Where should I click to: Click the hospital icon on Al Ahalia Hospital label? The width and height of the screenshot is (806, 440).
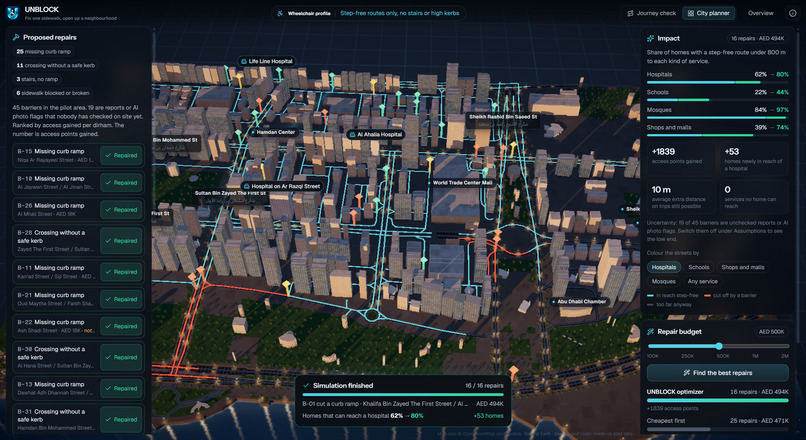click(352, 135)
